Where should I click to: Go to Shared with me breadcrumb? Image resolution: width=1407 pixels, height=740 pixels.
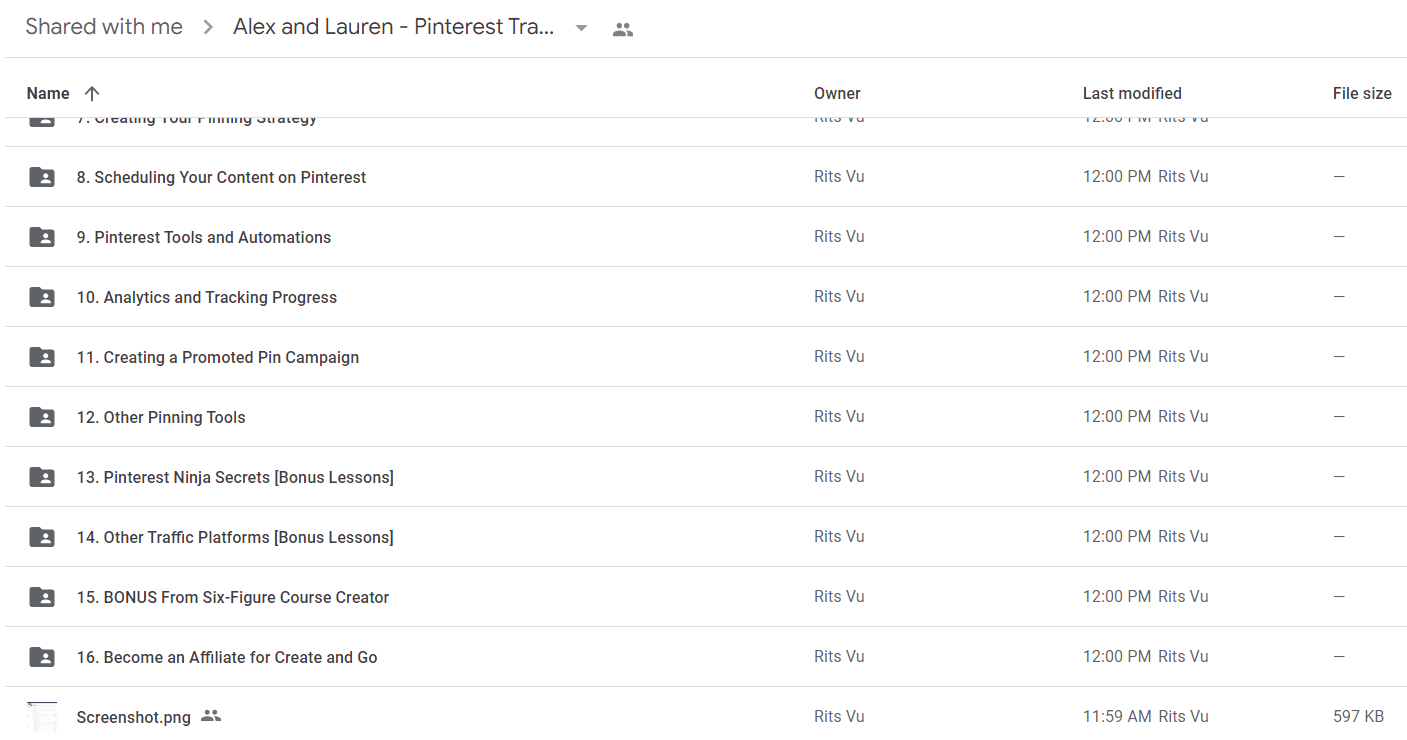104,27
